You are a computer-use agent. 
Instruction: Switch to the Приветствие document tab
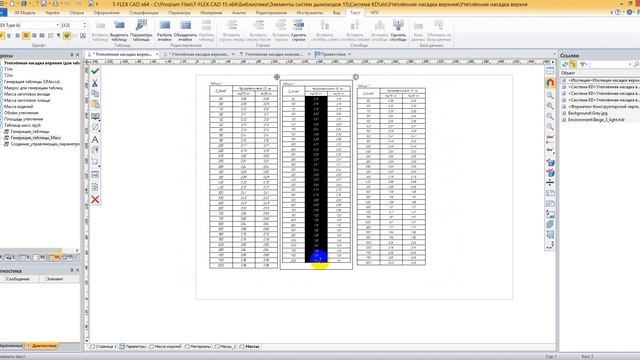[333, 54]
